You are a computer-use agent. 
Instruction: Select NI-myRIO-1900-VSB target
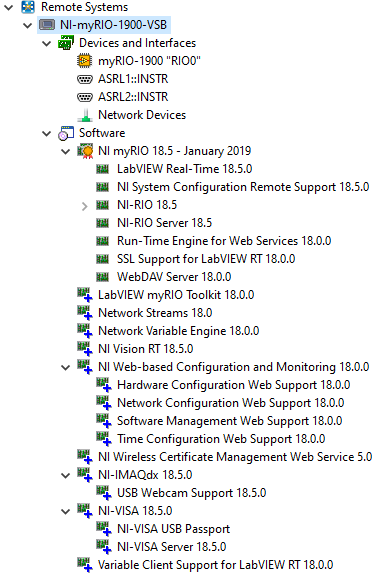point(114,25)
